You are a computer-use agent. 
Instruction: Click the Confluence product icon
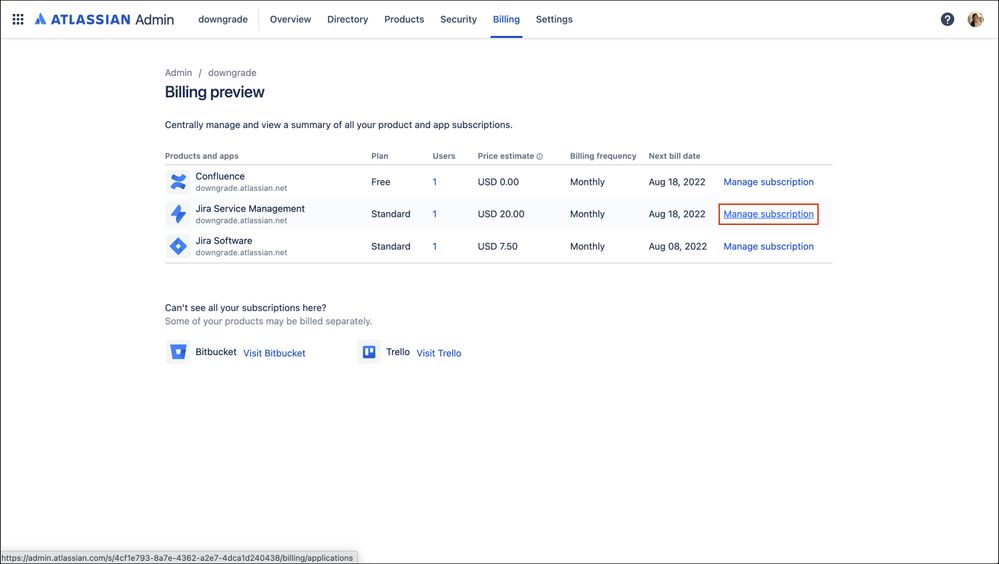pyautogui.click(x=178, y=182)
